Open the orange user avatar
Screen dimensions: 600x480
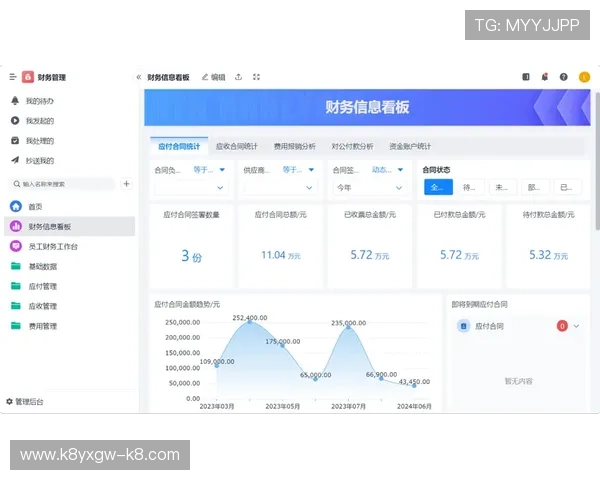tap(584, 77)
